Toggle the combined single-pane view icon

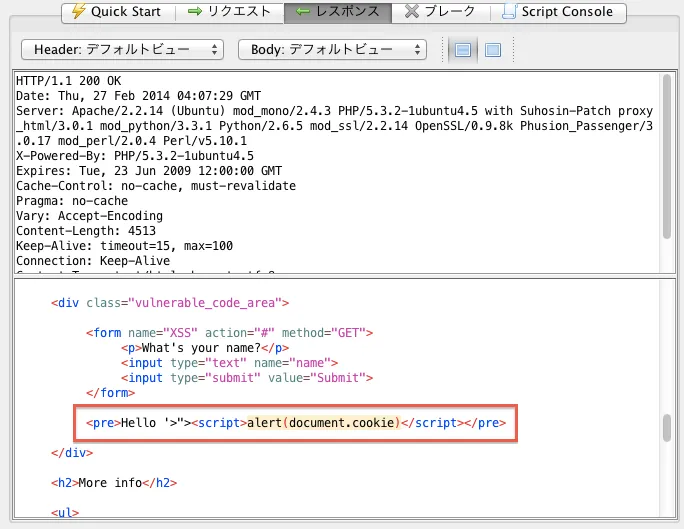tap(492, 50)
